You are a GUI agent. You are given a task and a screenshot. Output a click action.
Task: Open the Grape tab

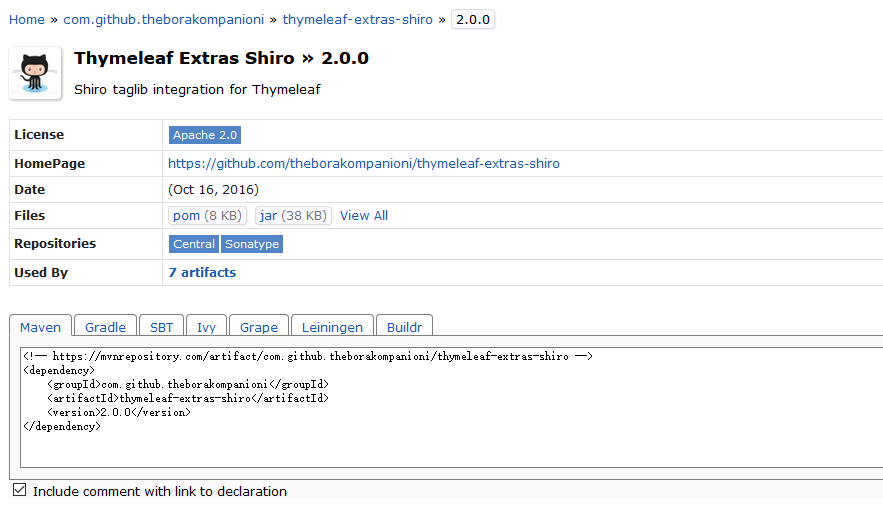259,327
